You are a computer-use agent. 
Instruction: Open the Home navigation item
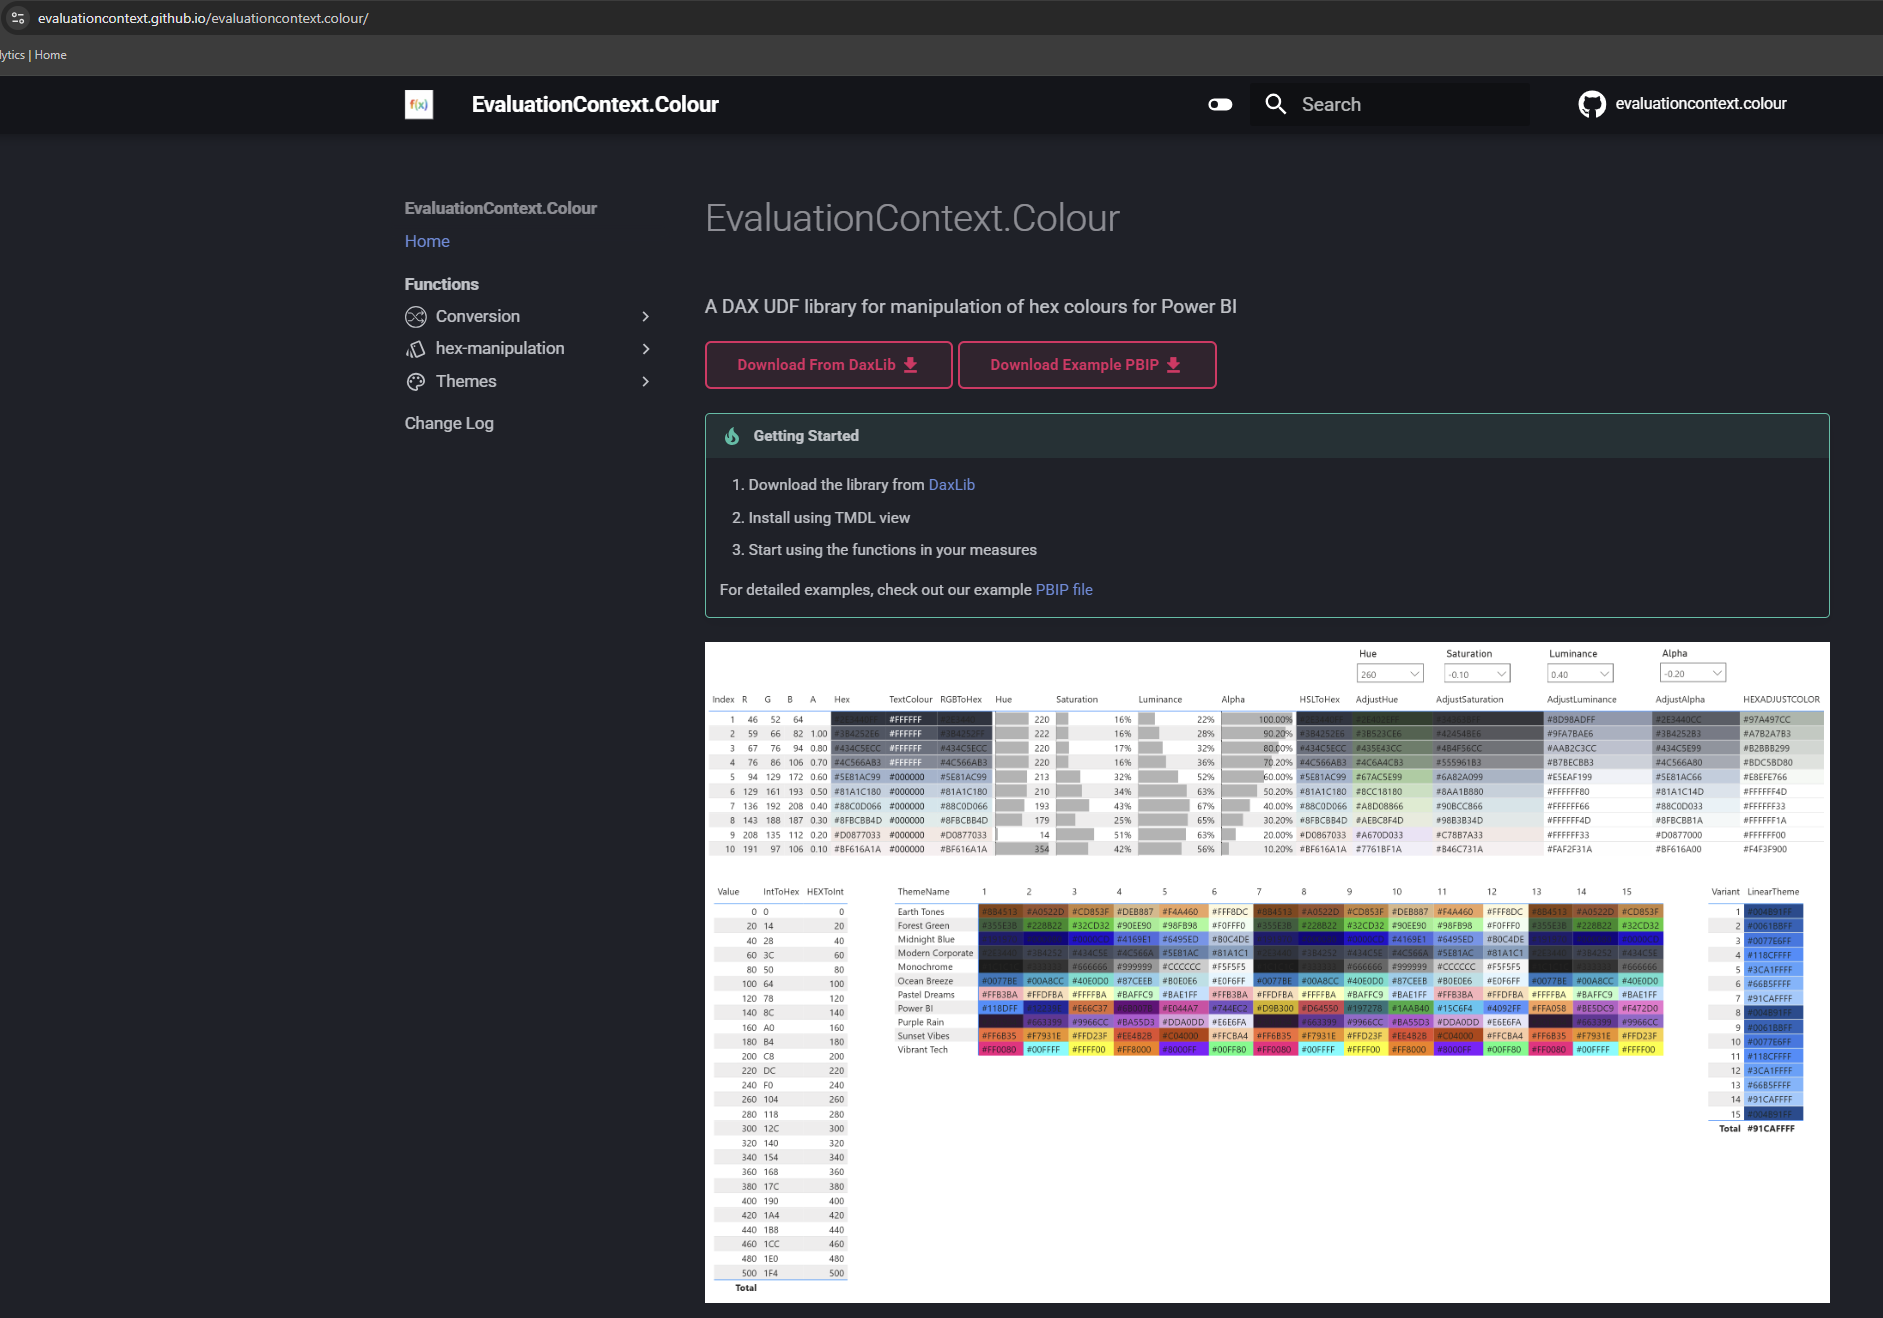(x=427, y=241)
